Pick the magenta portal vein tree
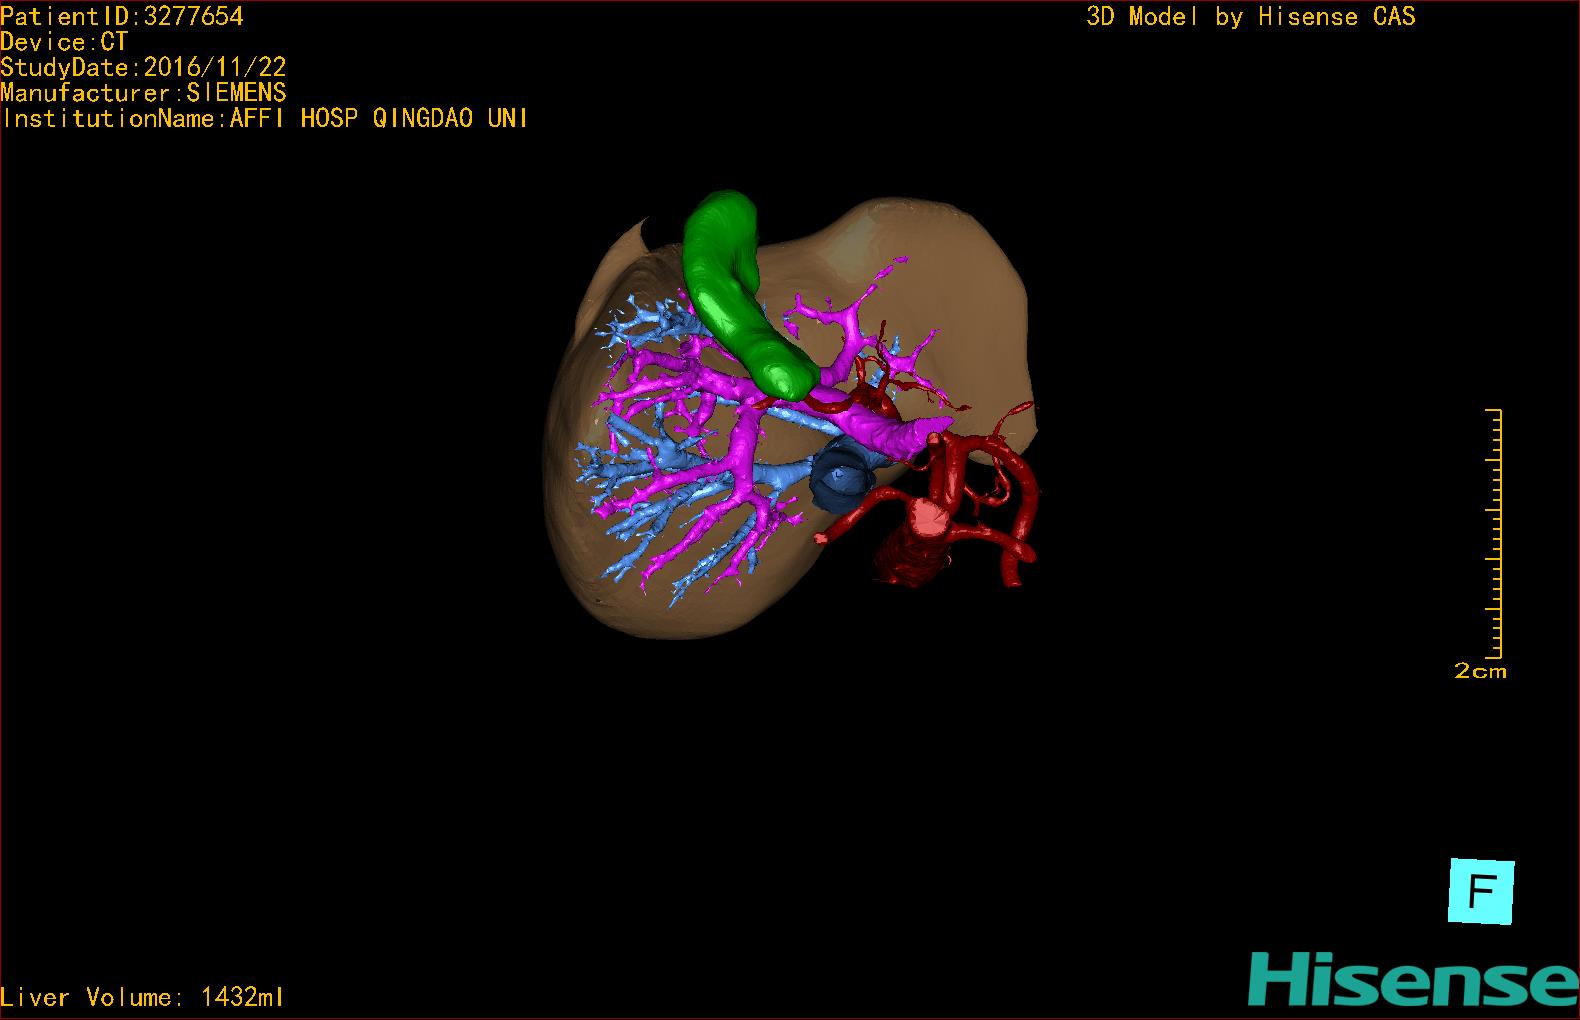Image resolution: width=1580 pixels, height=1020 pixels. click(x=743, y=440)
